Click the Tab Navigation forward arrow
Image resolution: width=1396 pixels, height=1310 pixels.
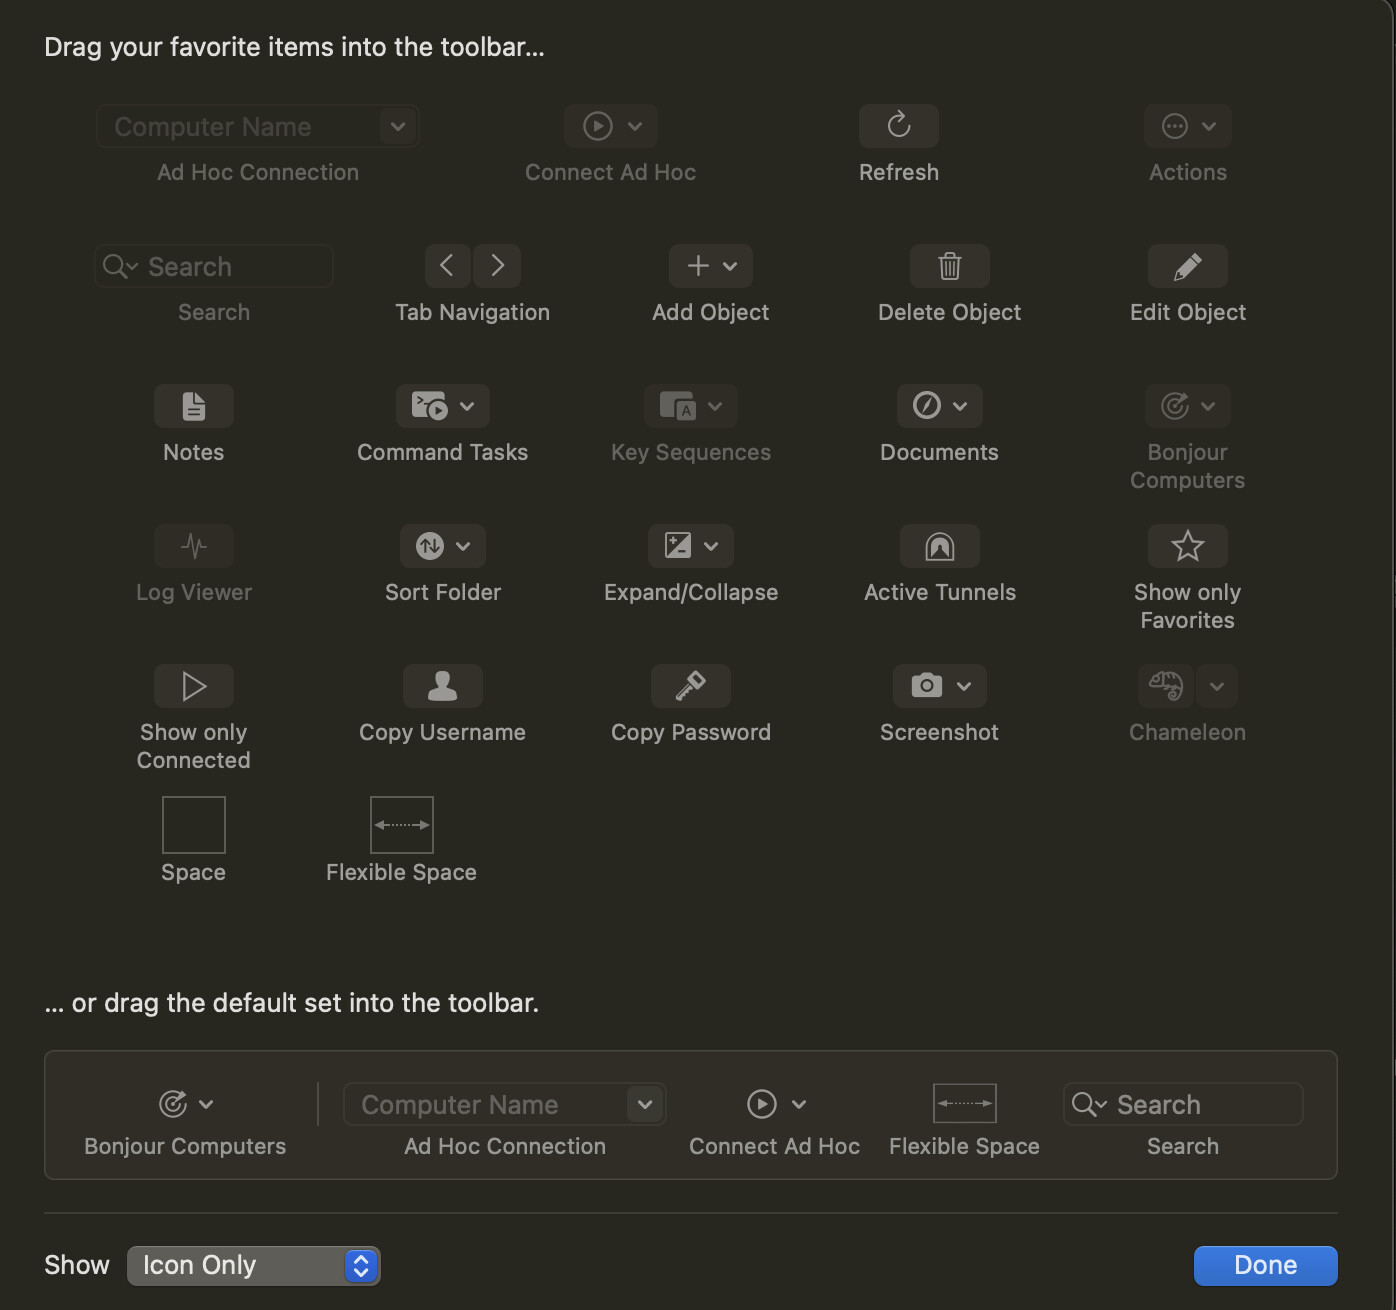click(x=497, y=266)
